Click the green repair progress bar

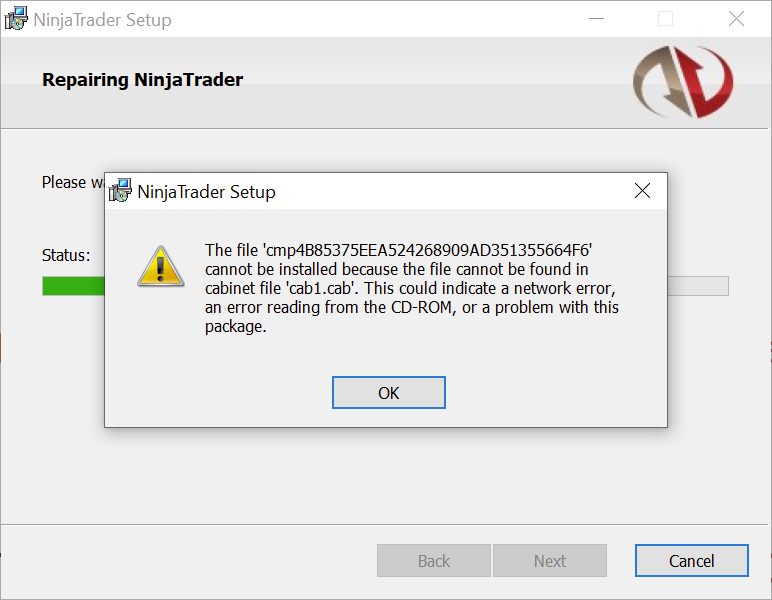click(73, 286)
